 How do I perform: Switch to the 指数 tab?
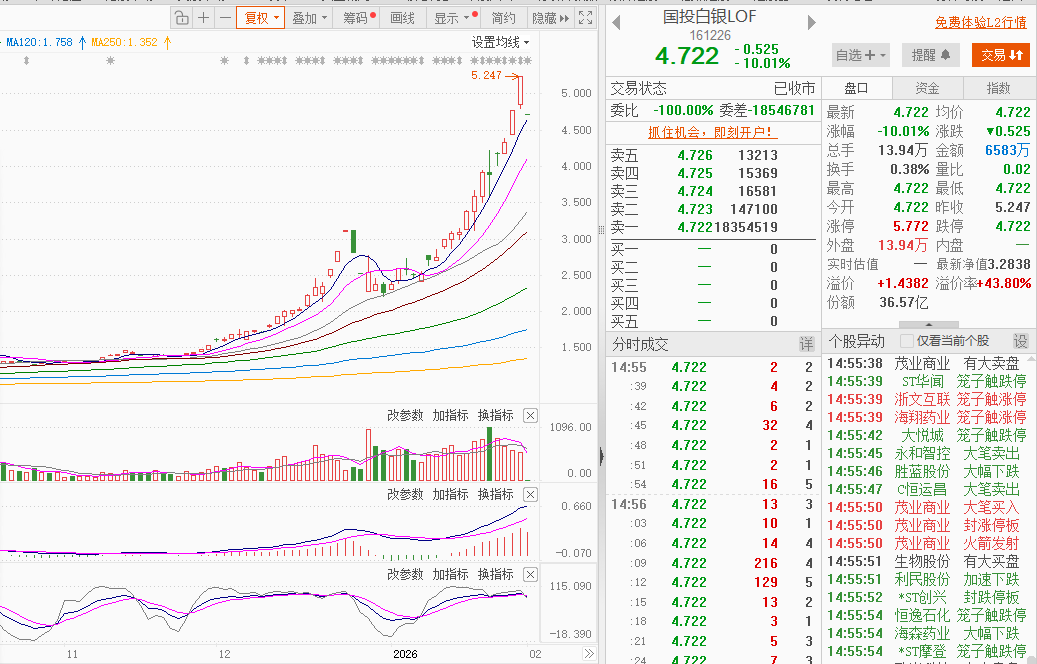tap(998, 88)
